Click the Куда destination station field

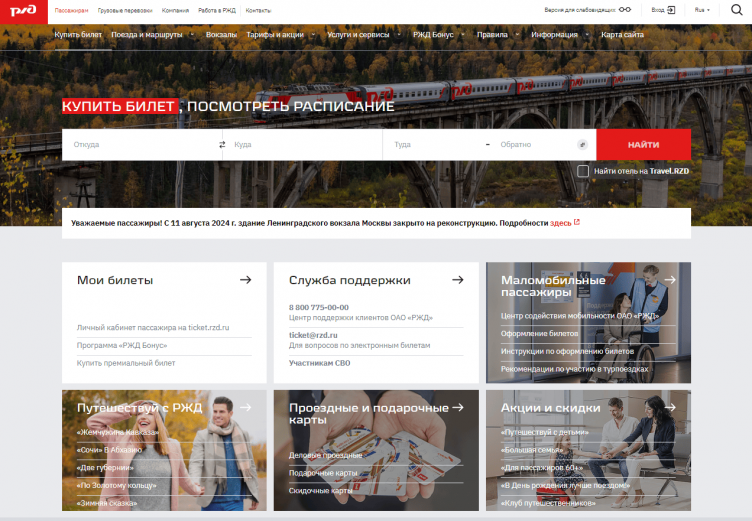coord(302,144)
